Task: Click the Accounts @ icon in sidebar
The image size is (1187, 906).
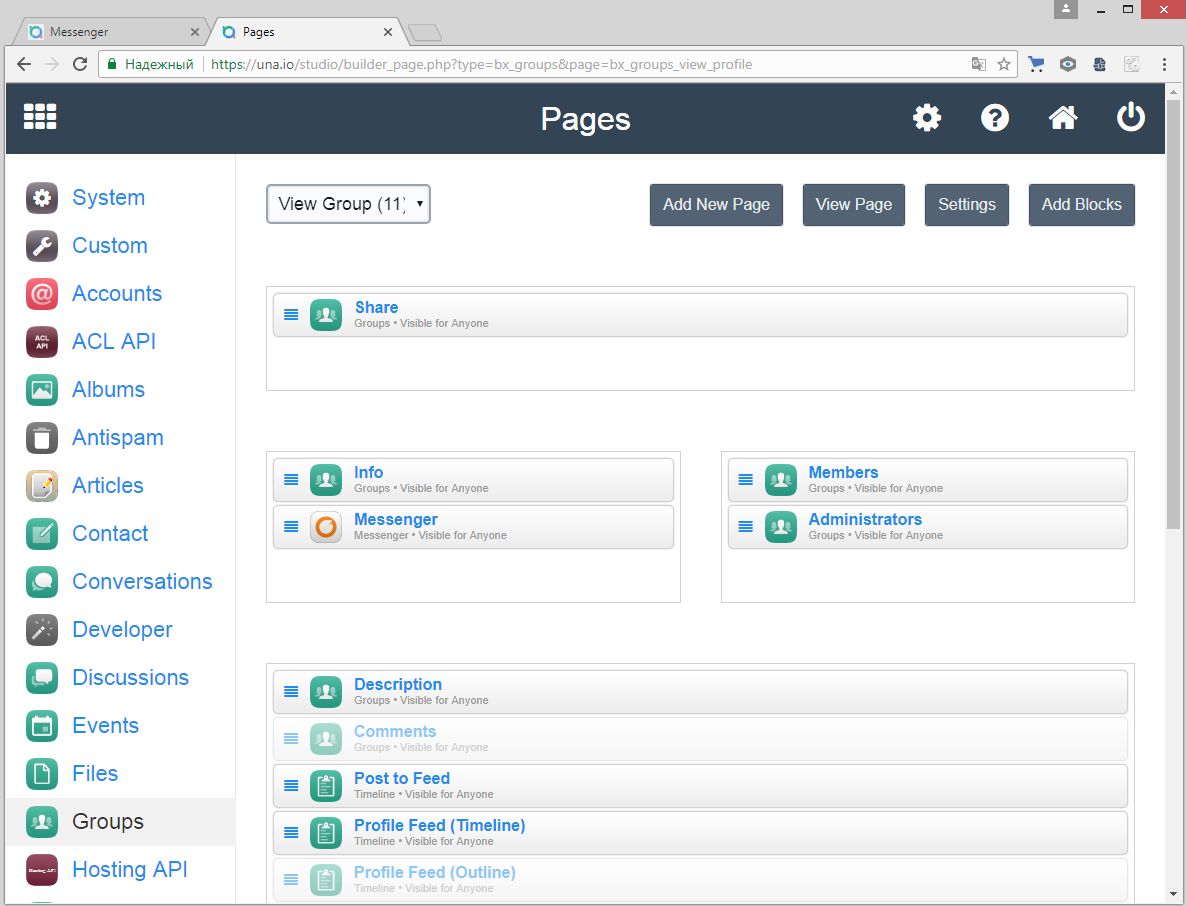Action: pos(42,294)
